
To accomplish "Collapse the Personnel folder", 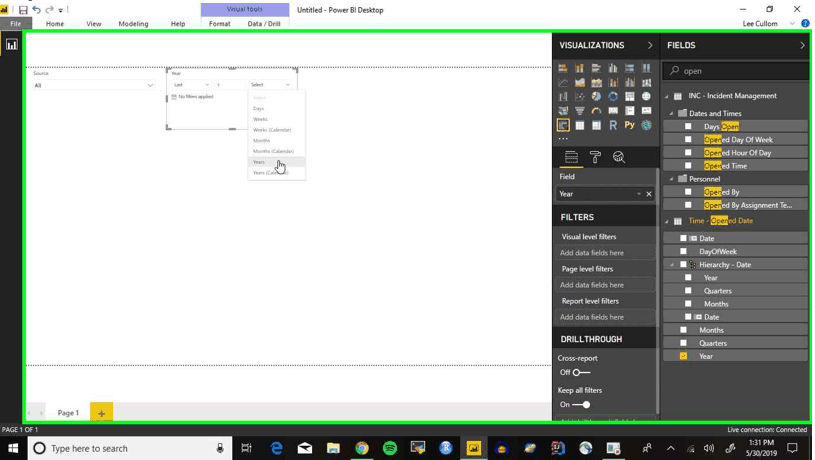I will pyautogui.click(x=672, y=179).
